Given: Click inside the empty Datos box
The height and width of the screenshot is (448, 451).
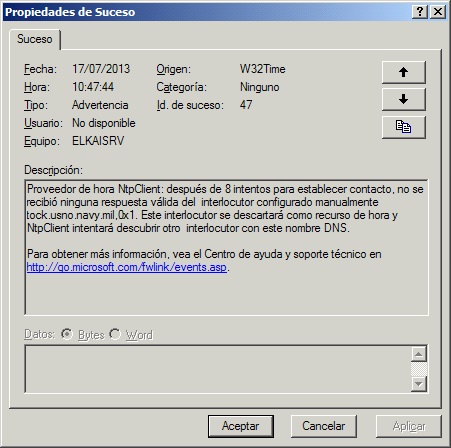Looking at the screenshot, I should pyautogui.click(x=218, y=369).
